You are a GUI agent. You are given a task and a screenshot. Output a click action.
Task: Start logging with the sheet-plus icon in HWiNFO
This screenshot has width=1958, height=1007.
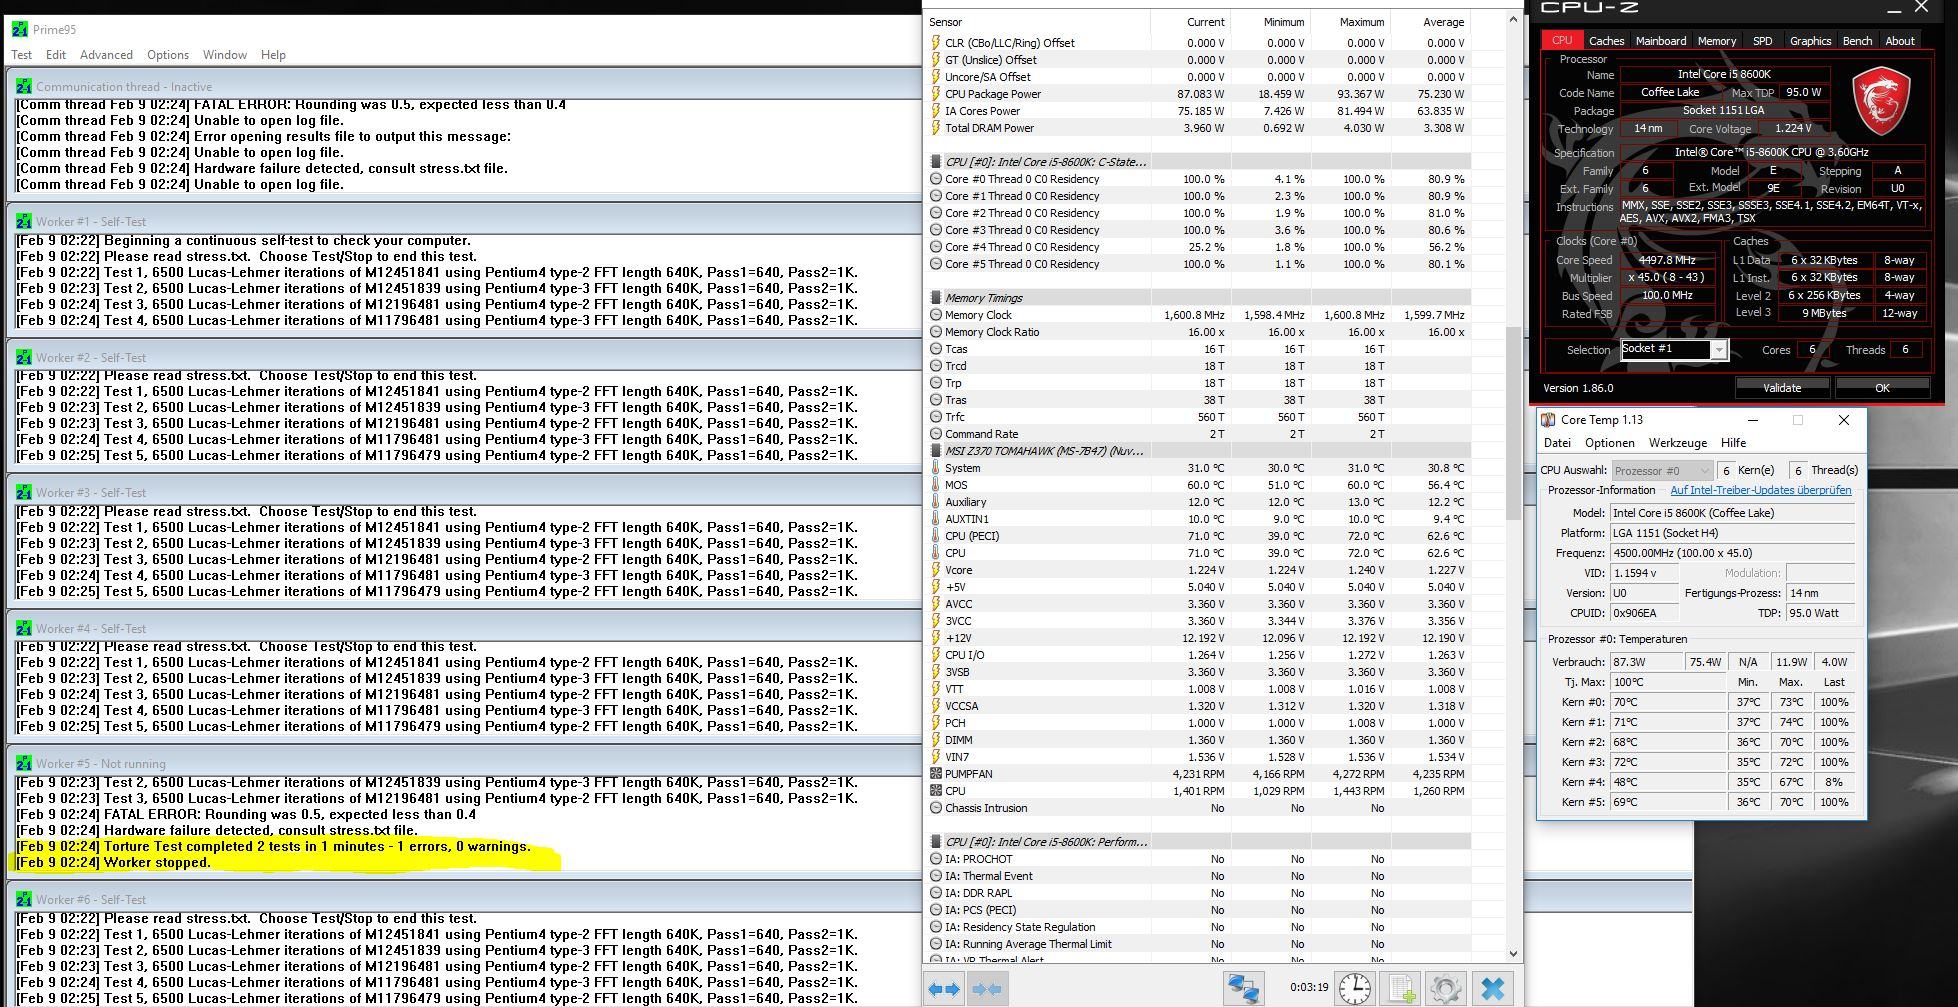1400,988
